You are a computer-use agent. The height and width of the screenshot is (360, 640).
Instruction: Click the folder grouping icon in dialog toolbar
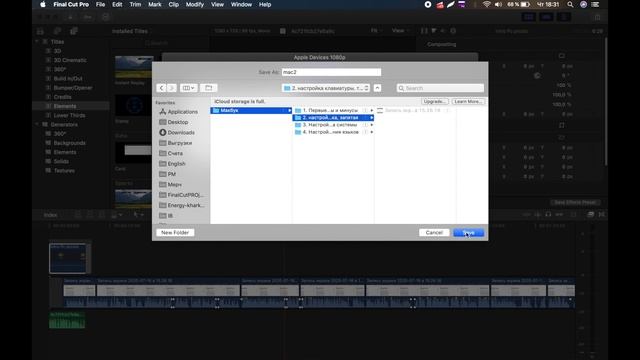209,88
